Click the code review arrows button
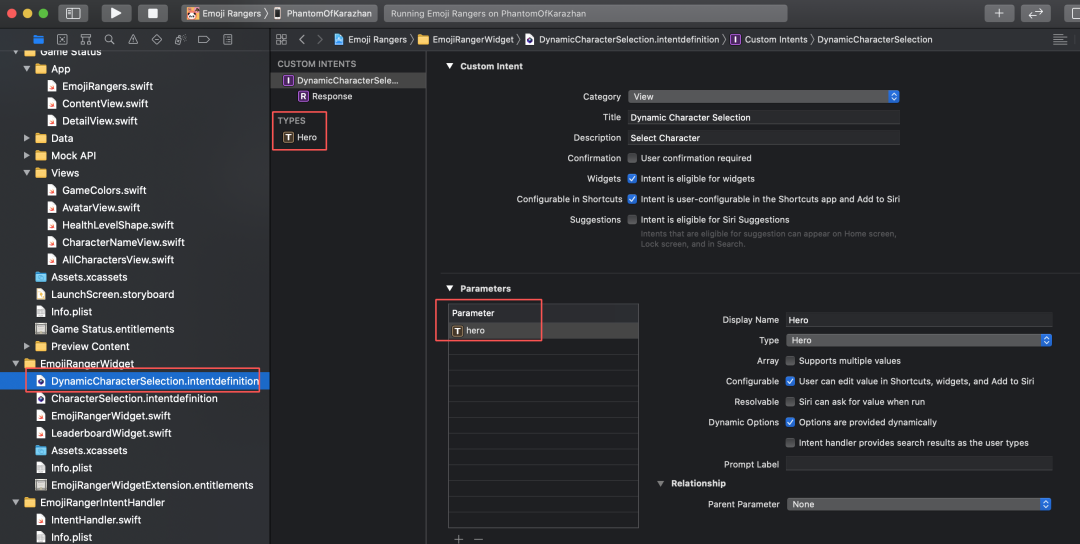Screen dimensions: 1080x544 click(1036, 13)
